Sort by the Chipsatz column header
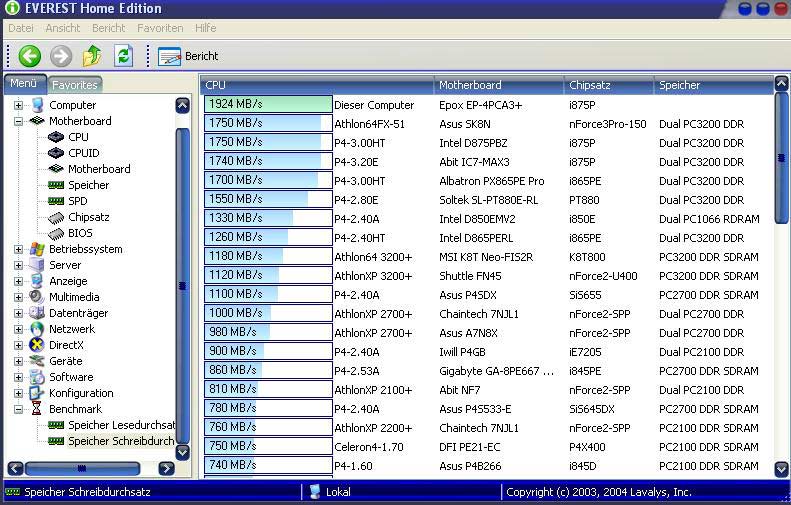The height and width of the screenshot is (505, 791). (608, 85)
